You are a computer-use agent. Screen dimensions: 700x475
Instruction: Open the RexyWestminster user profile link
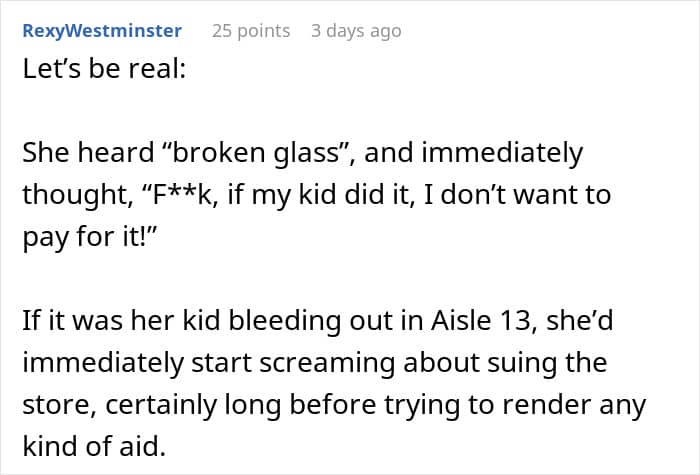click(x=102, y=31)
